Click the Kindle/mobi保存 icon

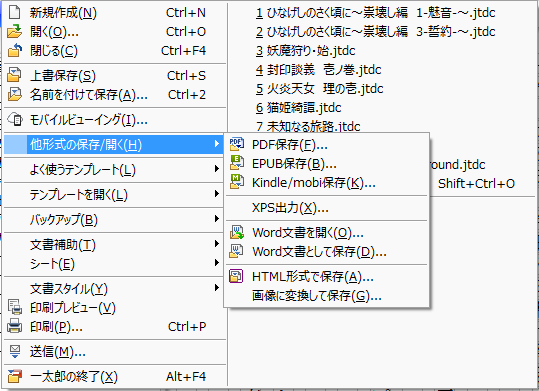237,182
